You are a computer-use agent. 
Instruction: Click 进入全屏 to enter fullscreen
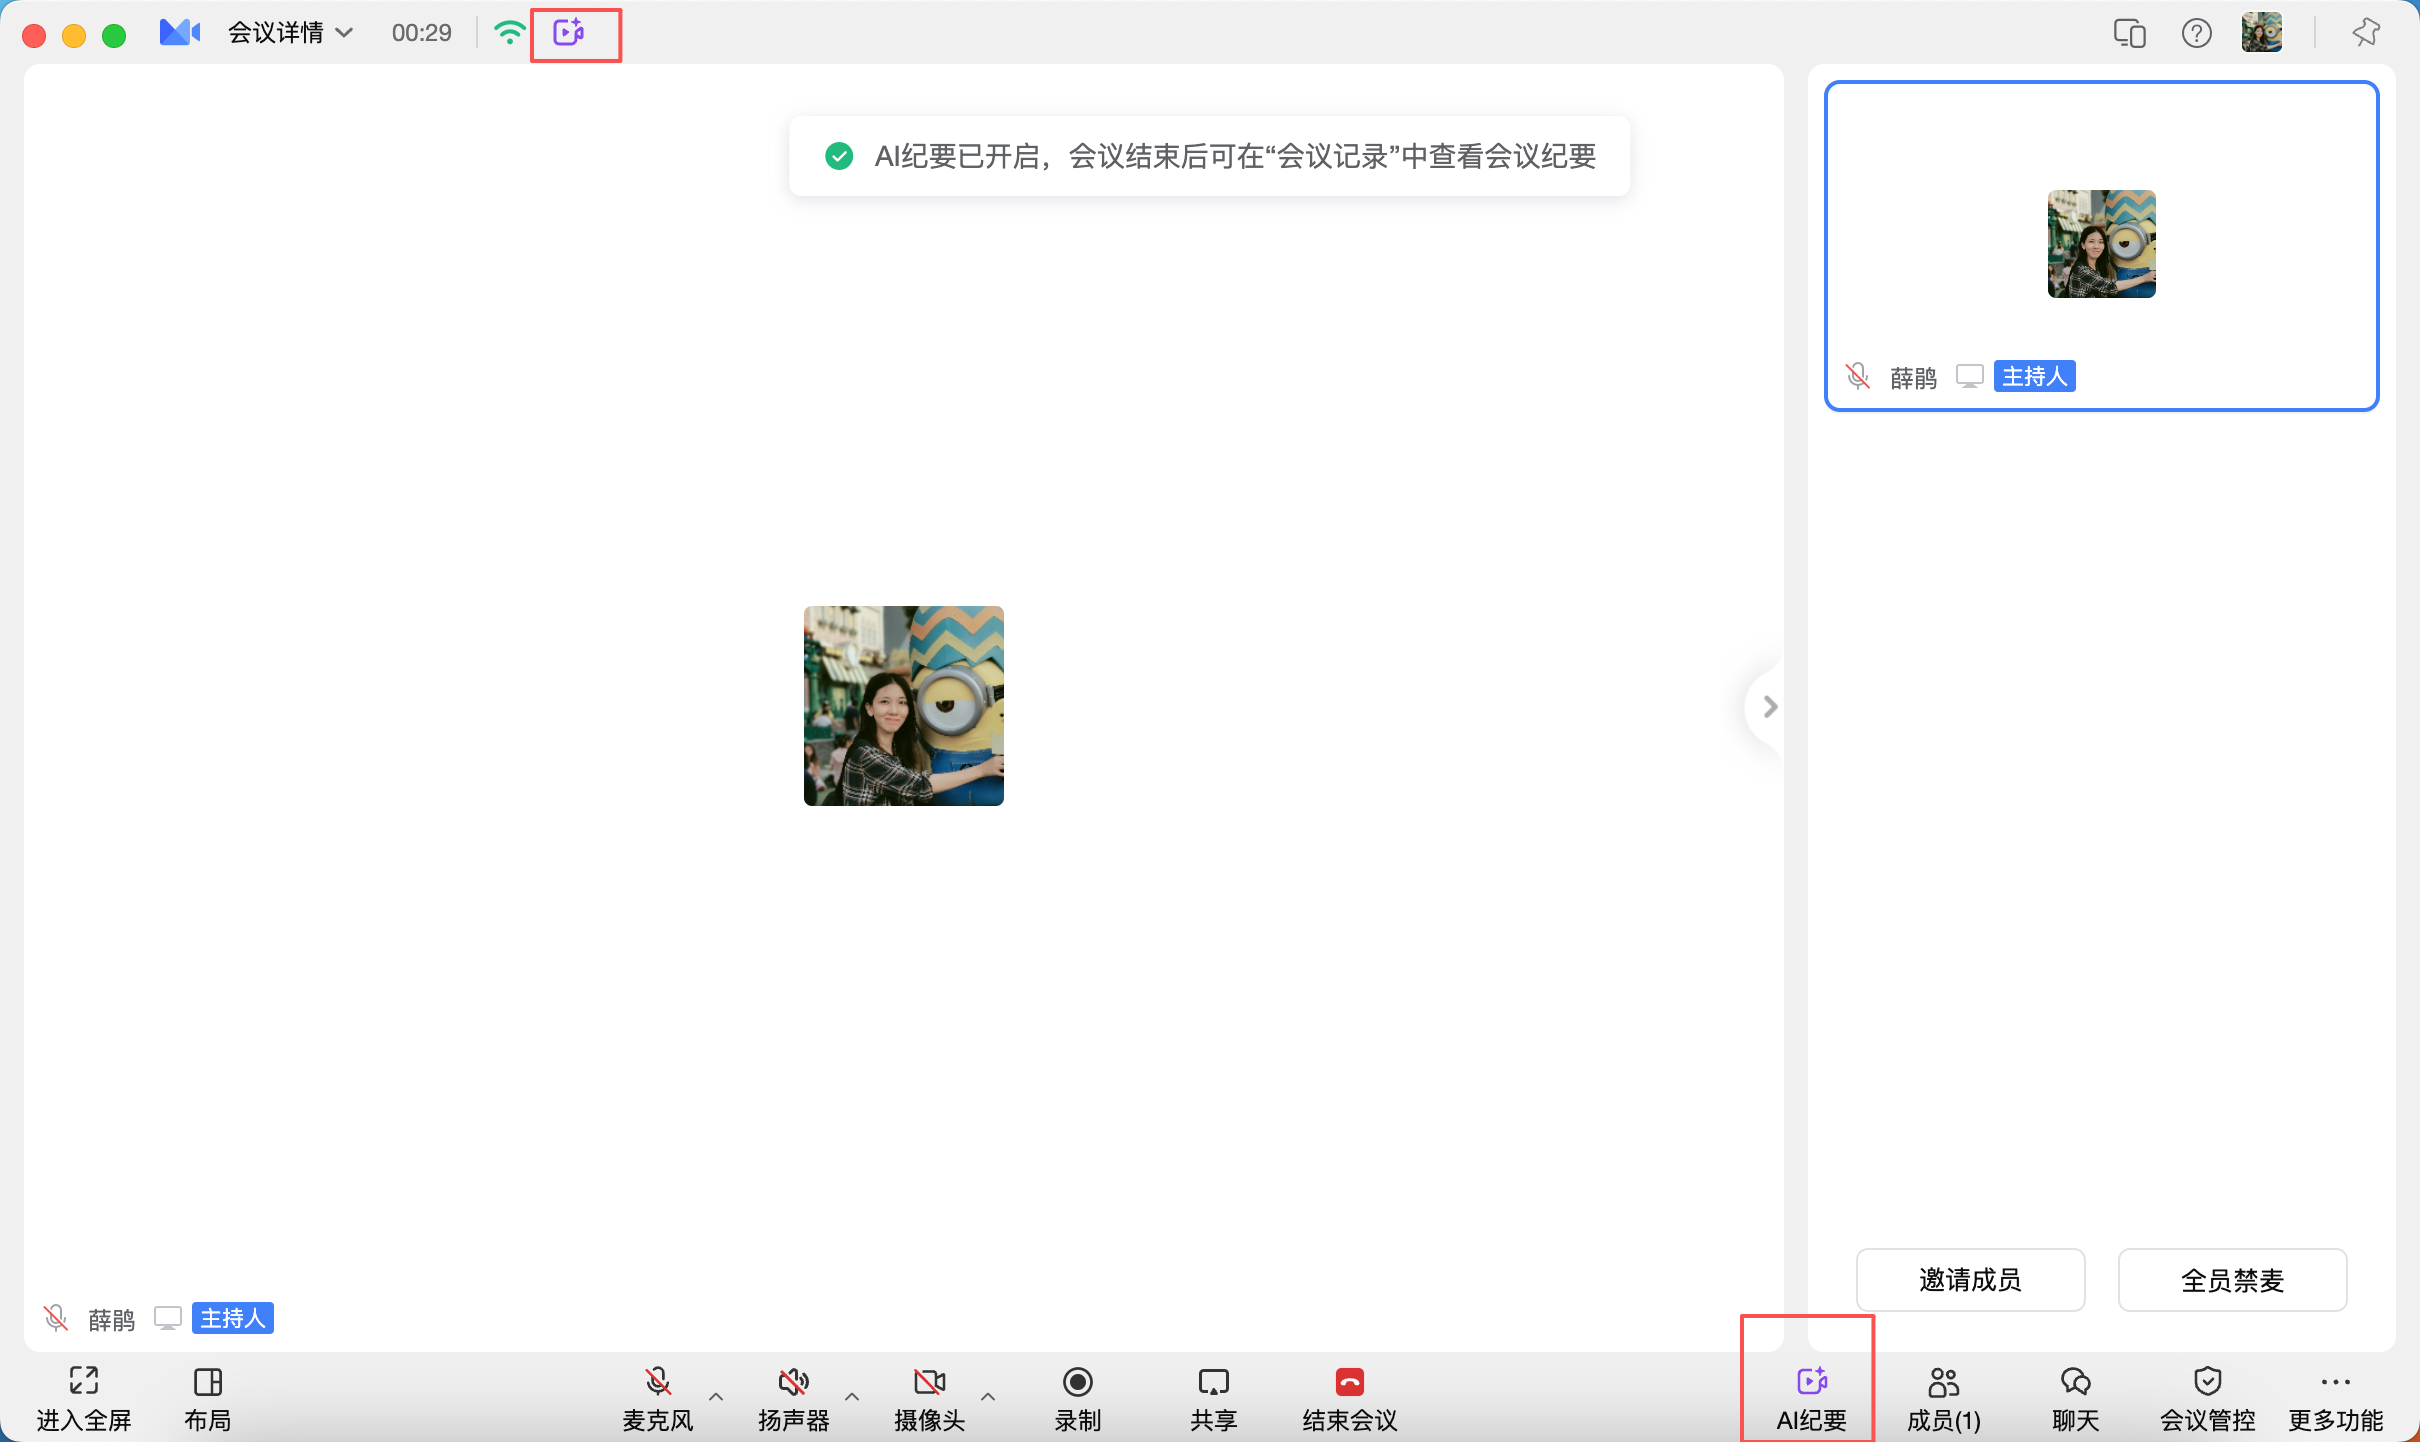[x=84, y=1399]
